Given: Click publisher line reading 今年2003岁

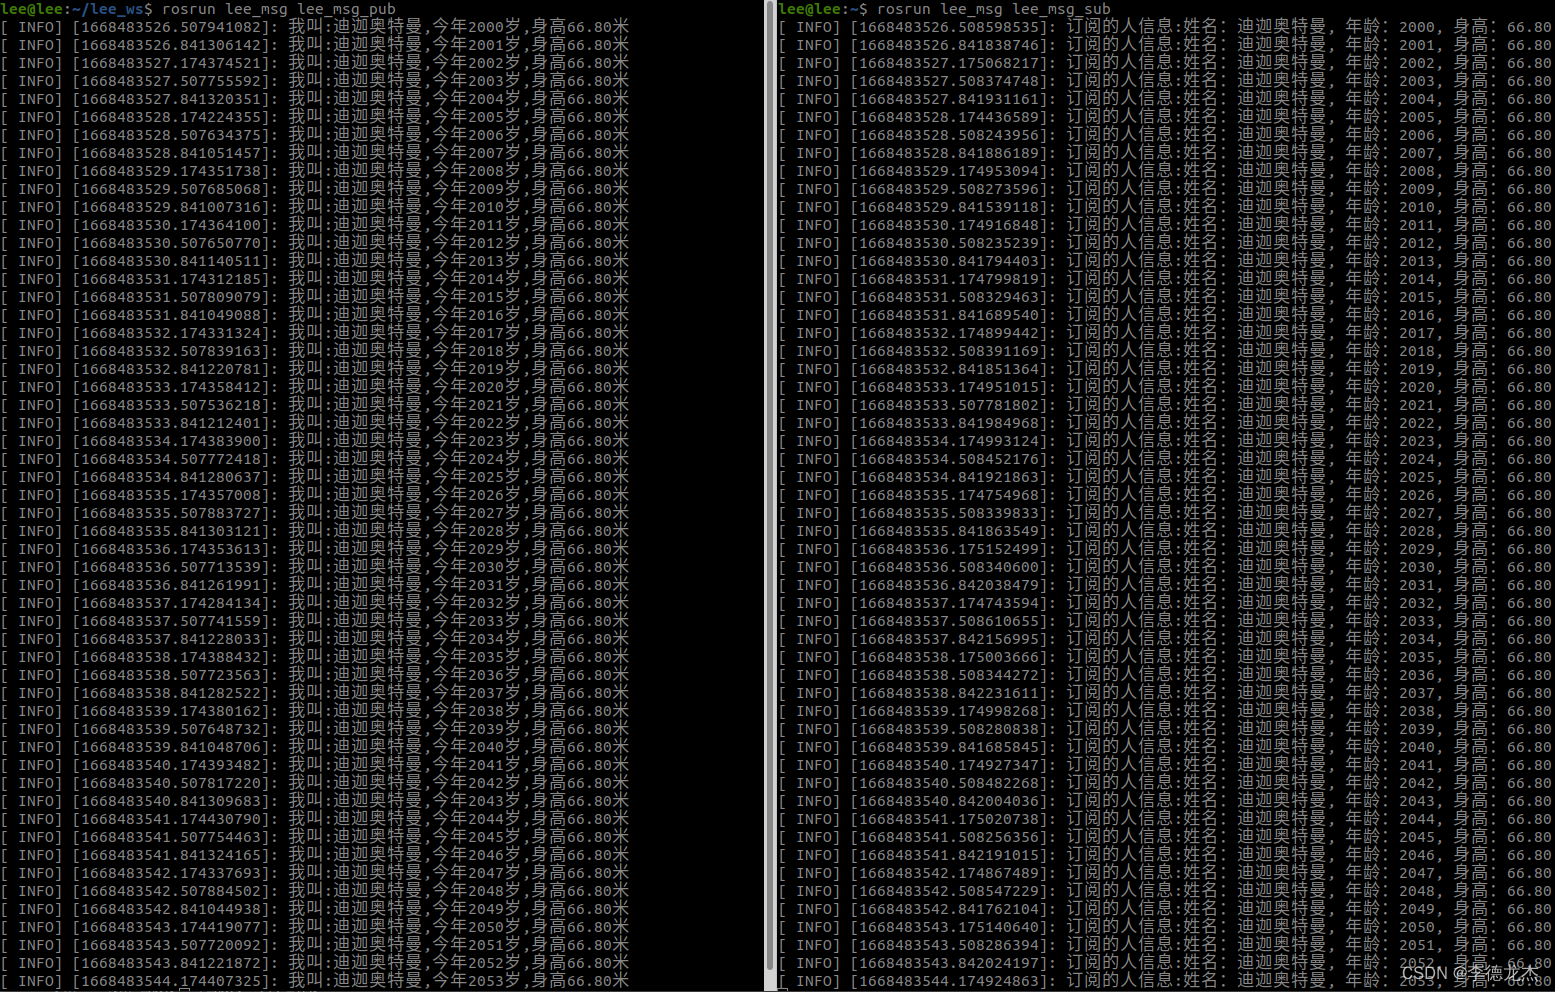Looking at the screenshot, I should 315,81.
